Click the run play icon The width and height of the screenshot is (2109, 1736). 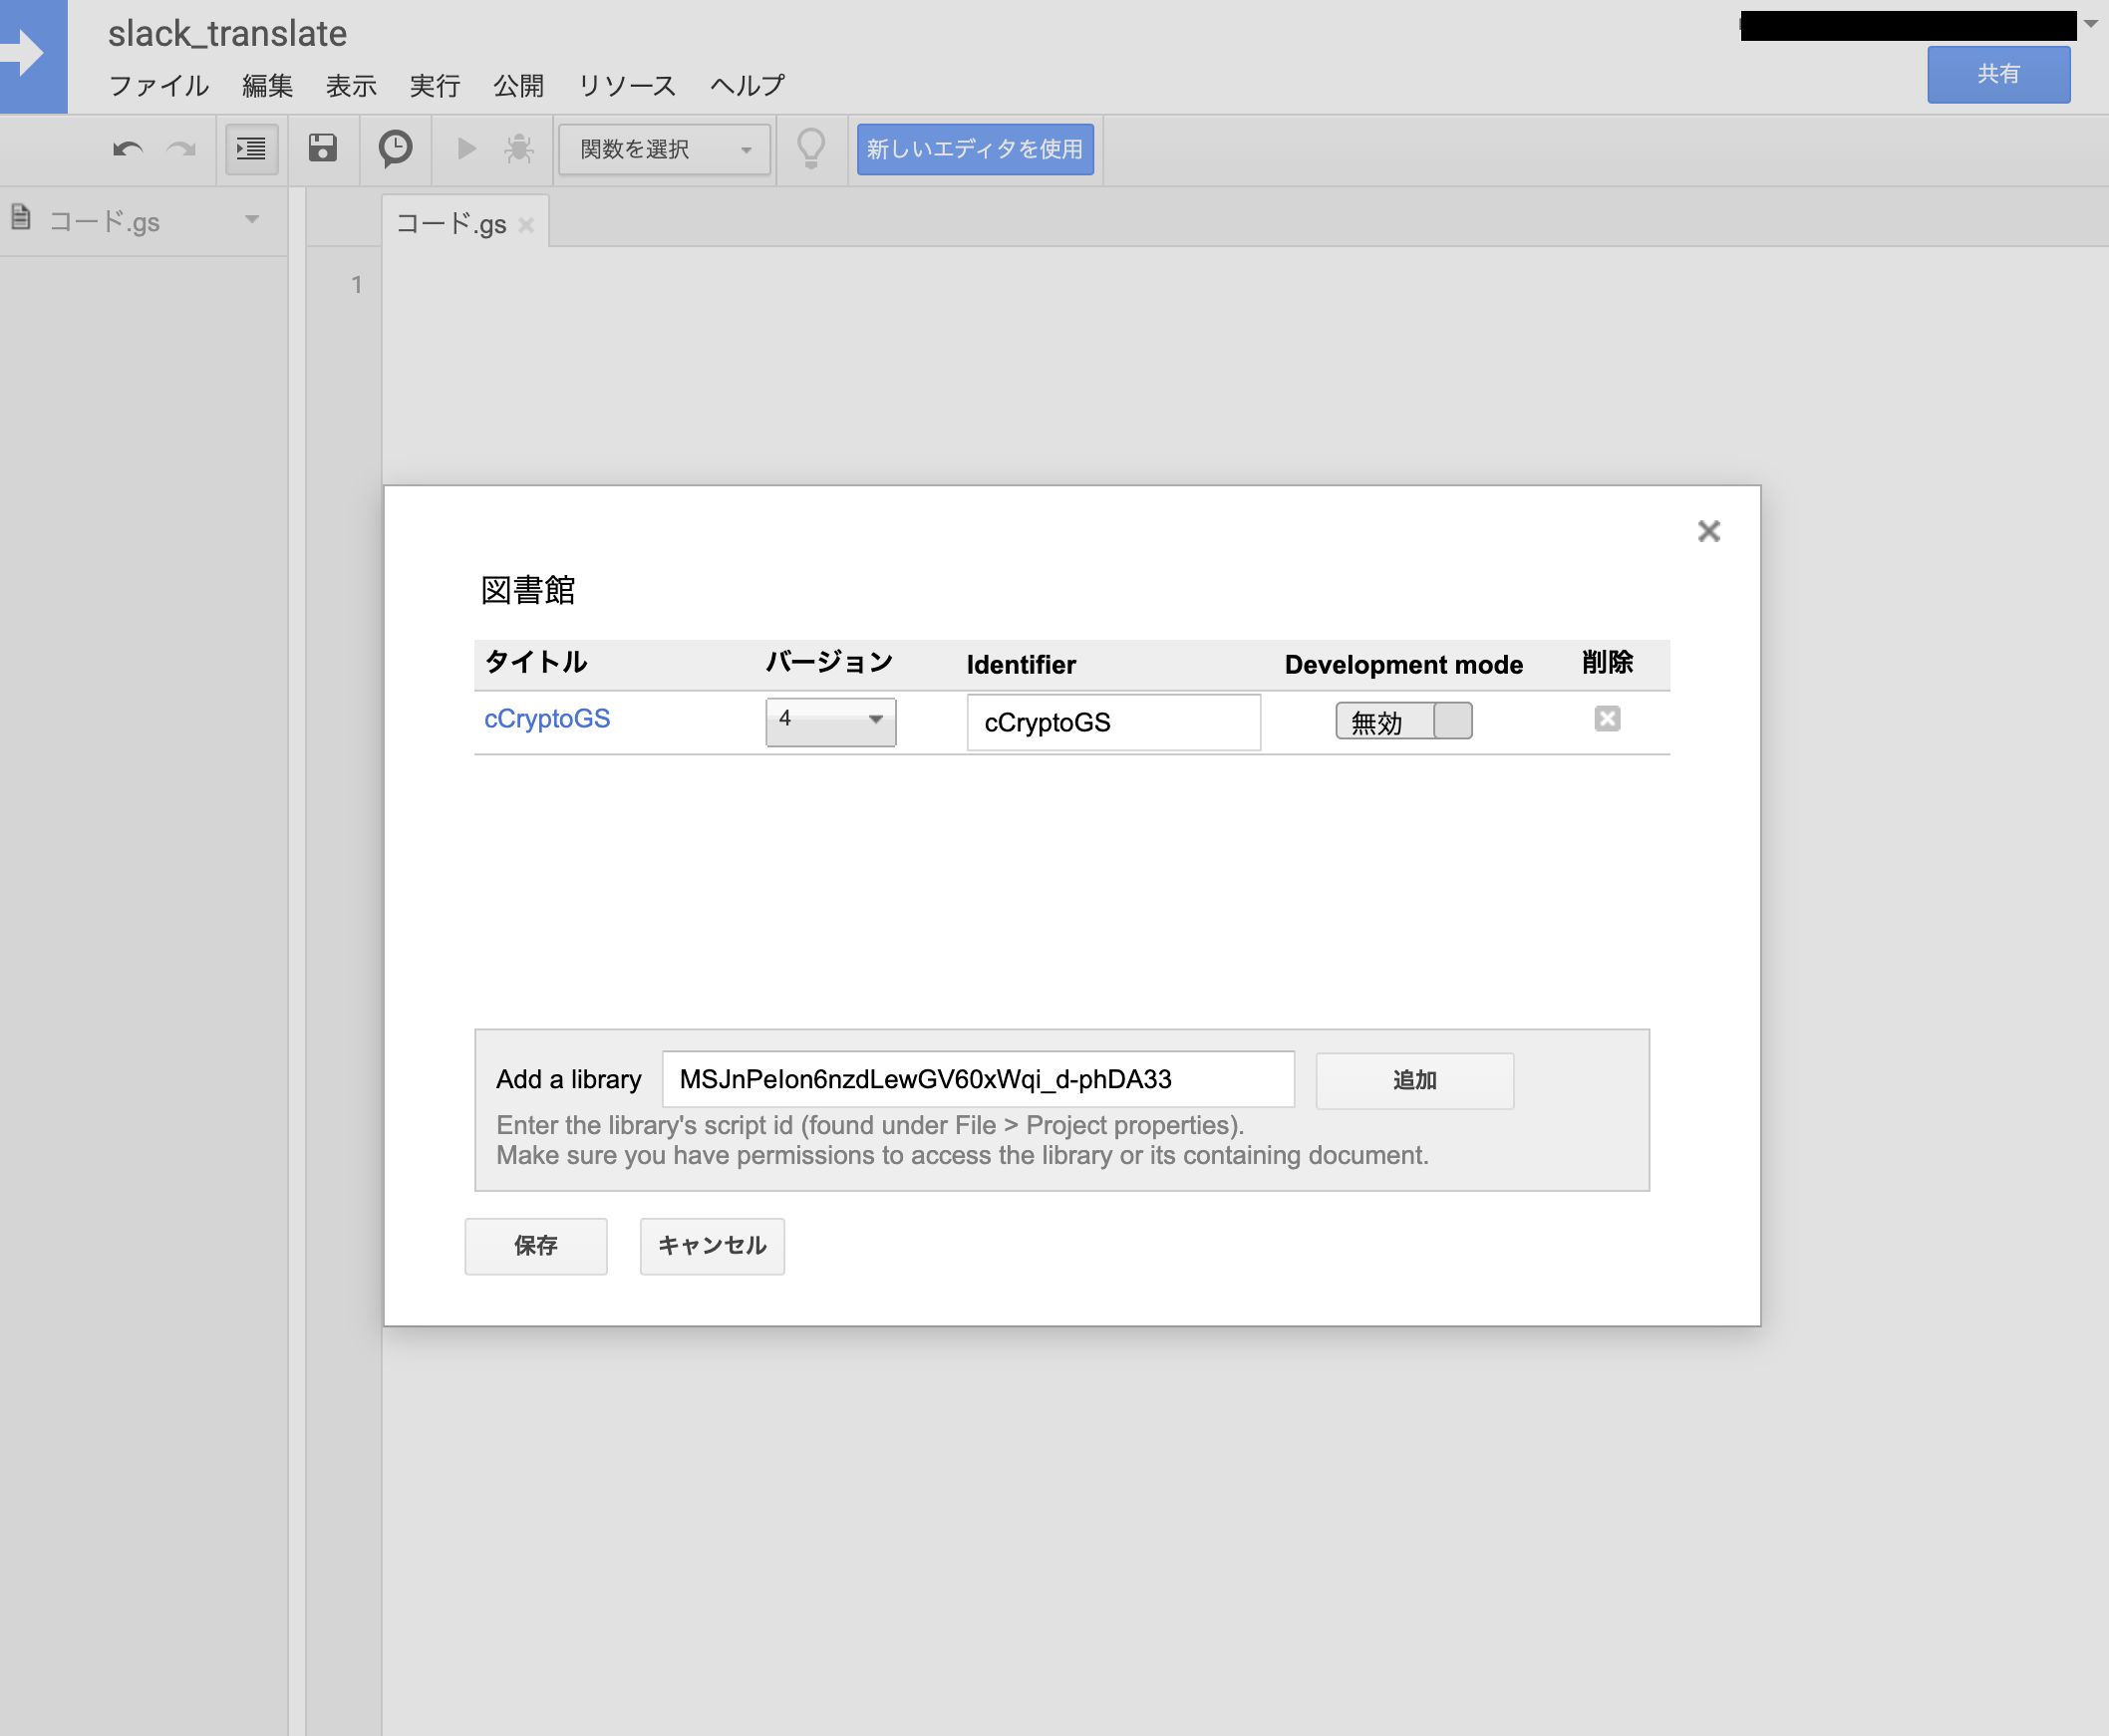click(x=466, y=149)
